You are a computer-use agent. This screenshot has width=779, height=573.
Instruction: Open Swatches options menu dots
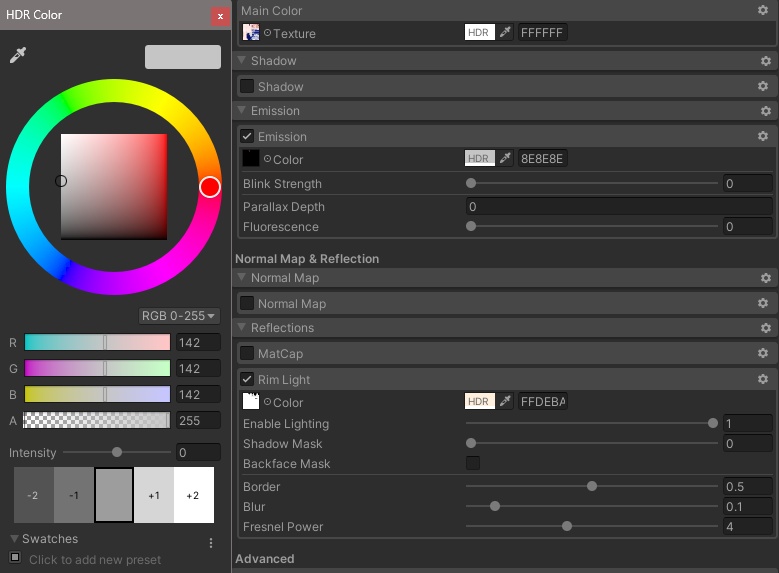click(211, 543)
